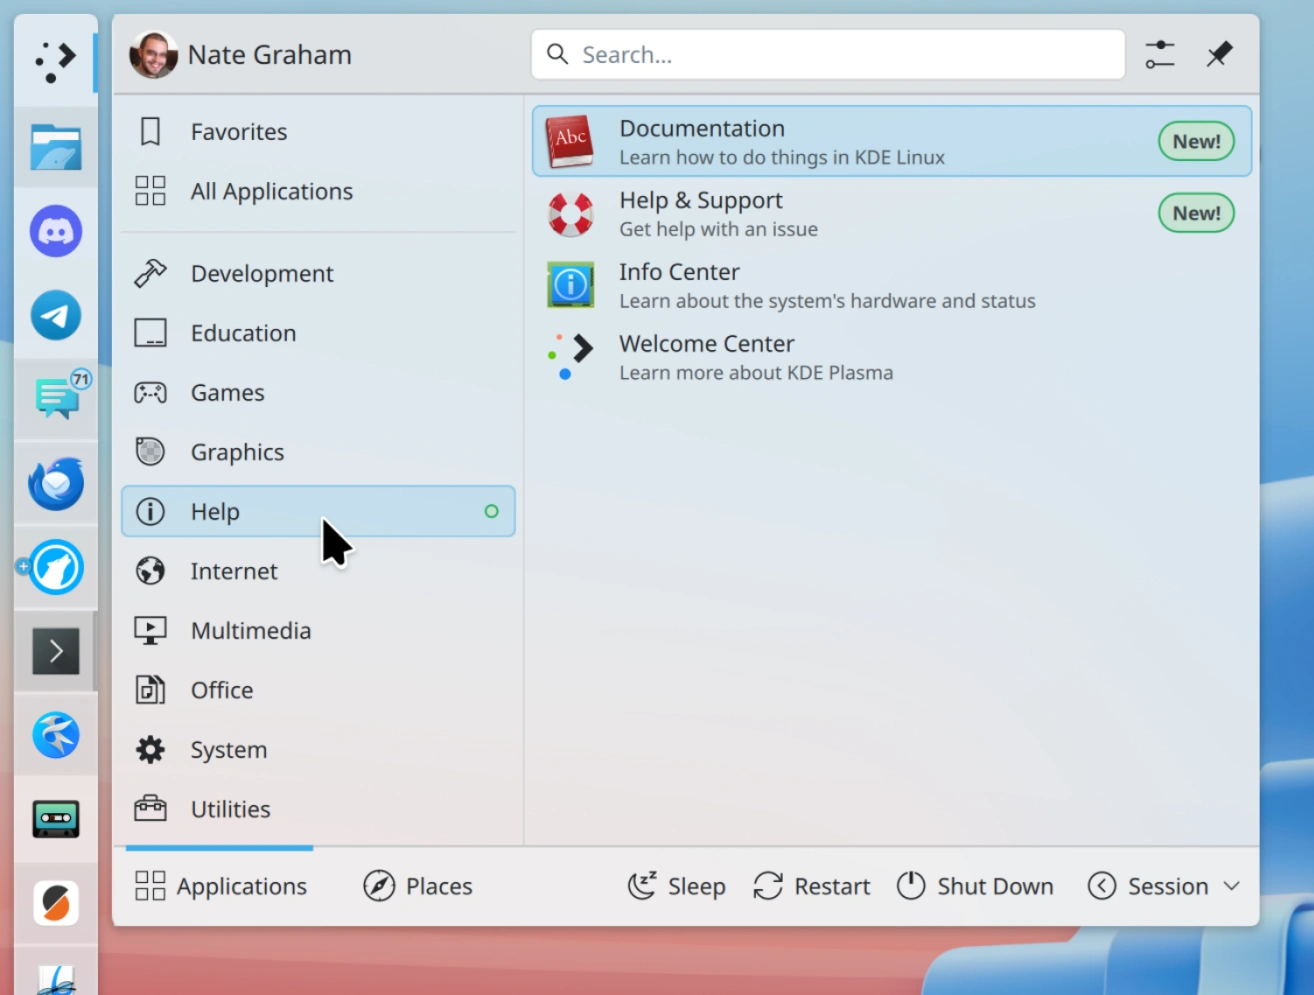Launch Dolphin file manager from the panel
This screenshot has height=995, width=1314.
[x=55, y=147]
